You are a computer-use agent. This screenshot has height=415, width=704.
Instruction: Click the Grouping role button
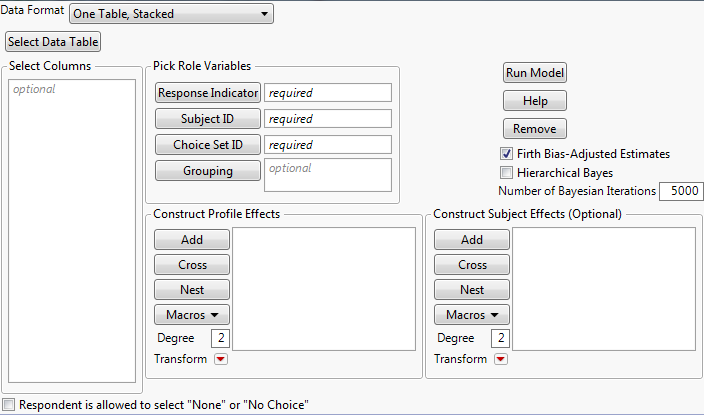[207, 171]
